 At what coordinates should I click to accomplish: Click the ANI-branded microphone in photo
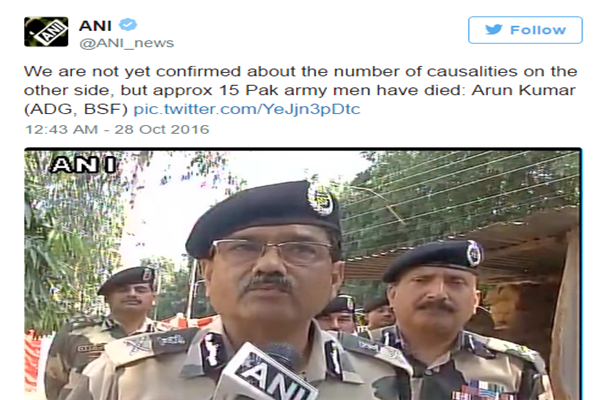[x=268, y=371]
